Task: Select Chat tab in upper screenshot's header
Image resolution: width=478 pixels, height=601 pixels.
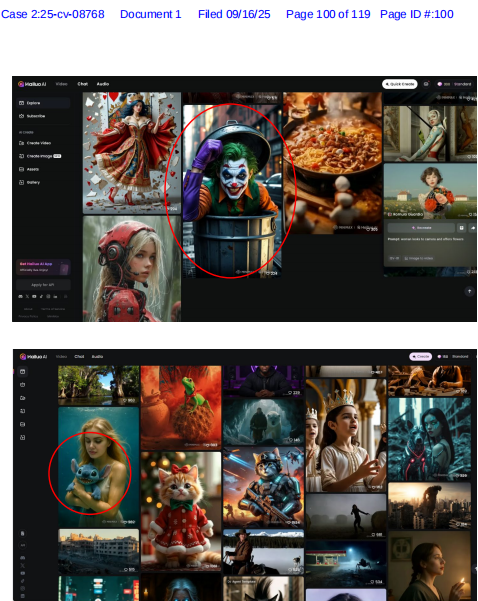Action: tap(82, 84)
